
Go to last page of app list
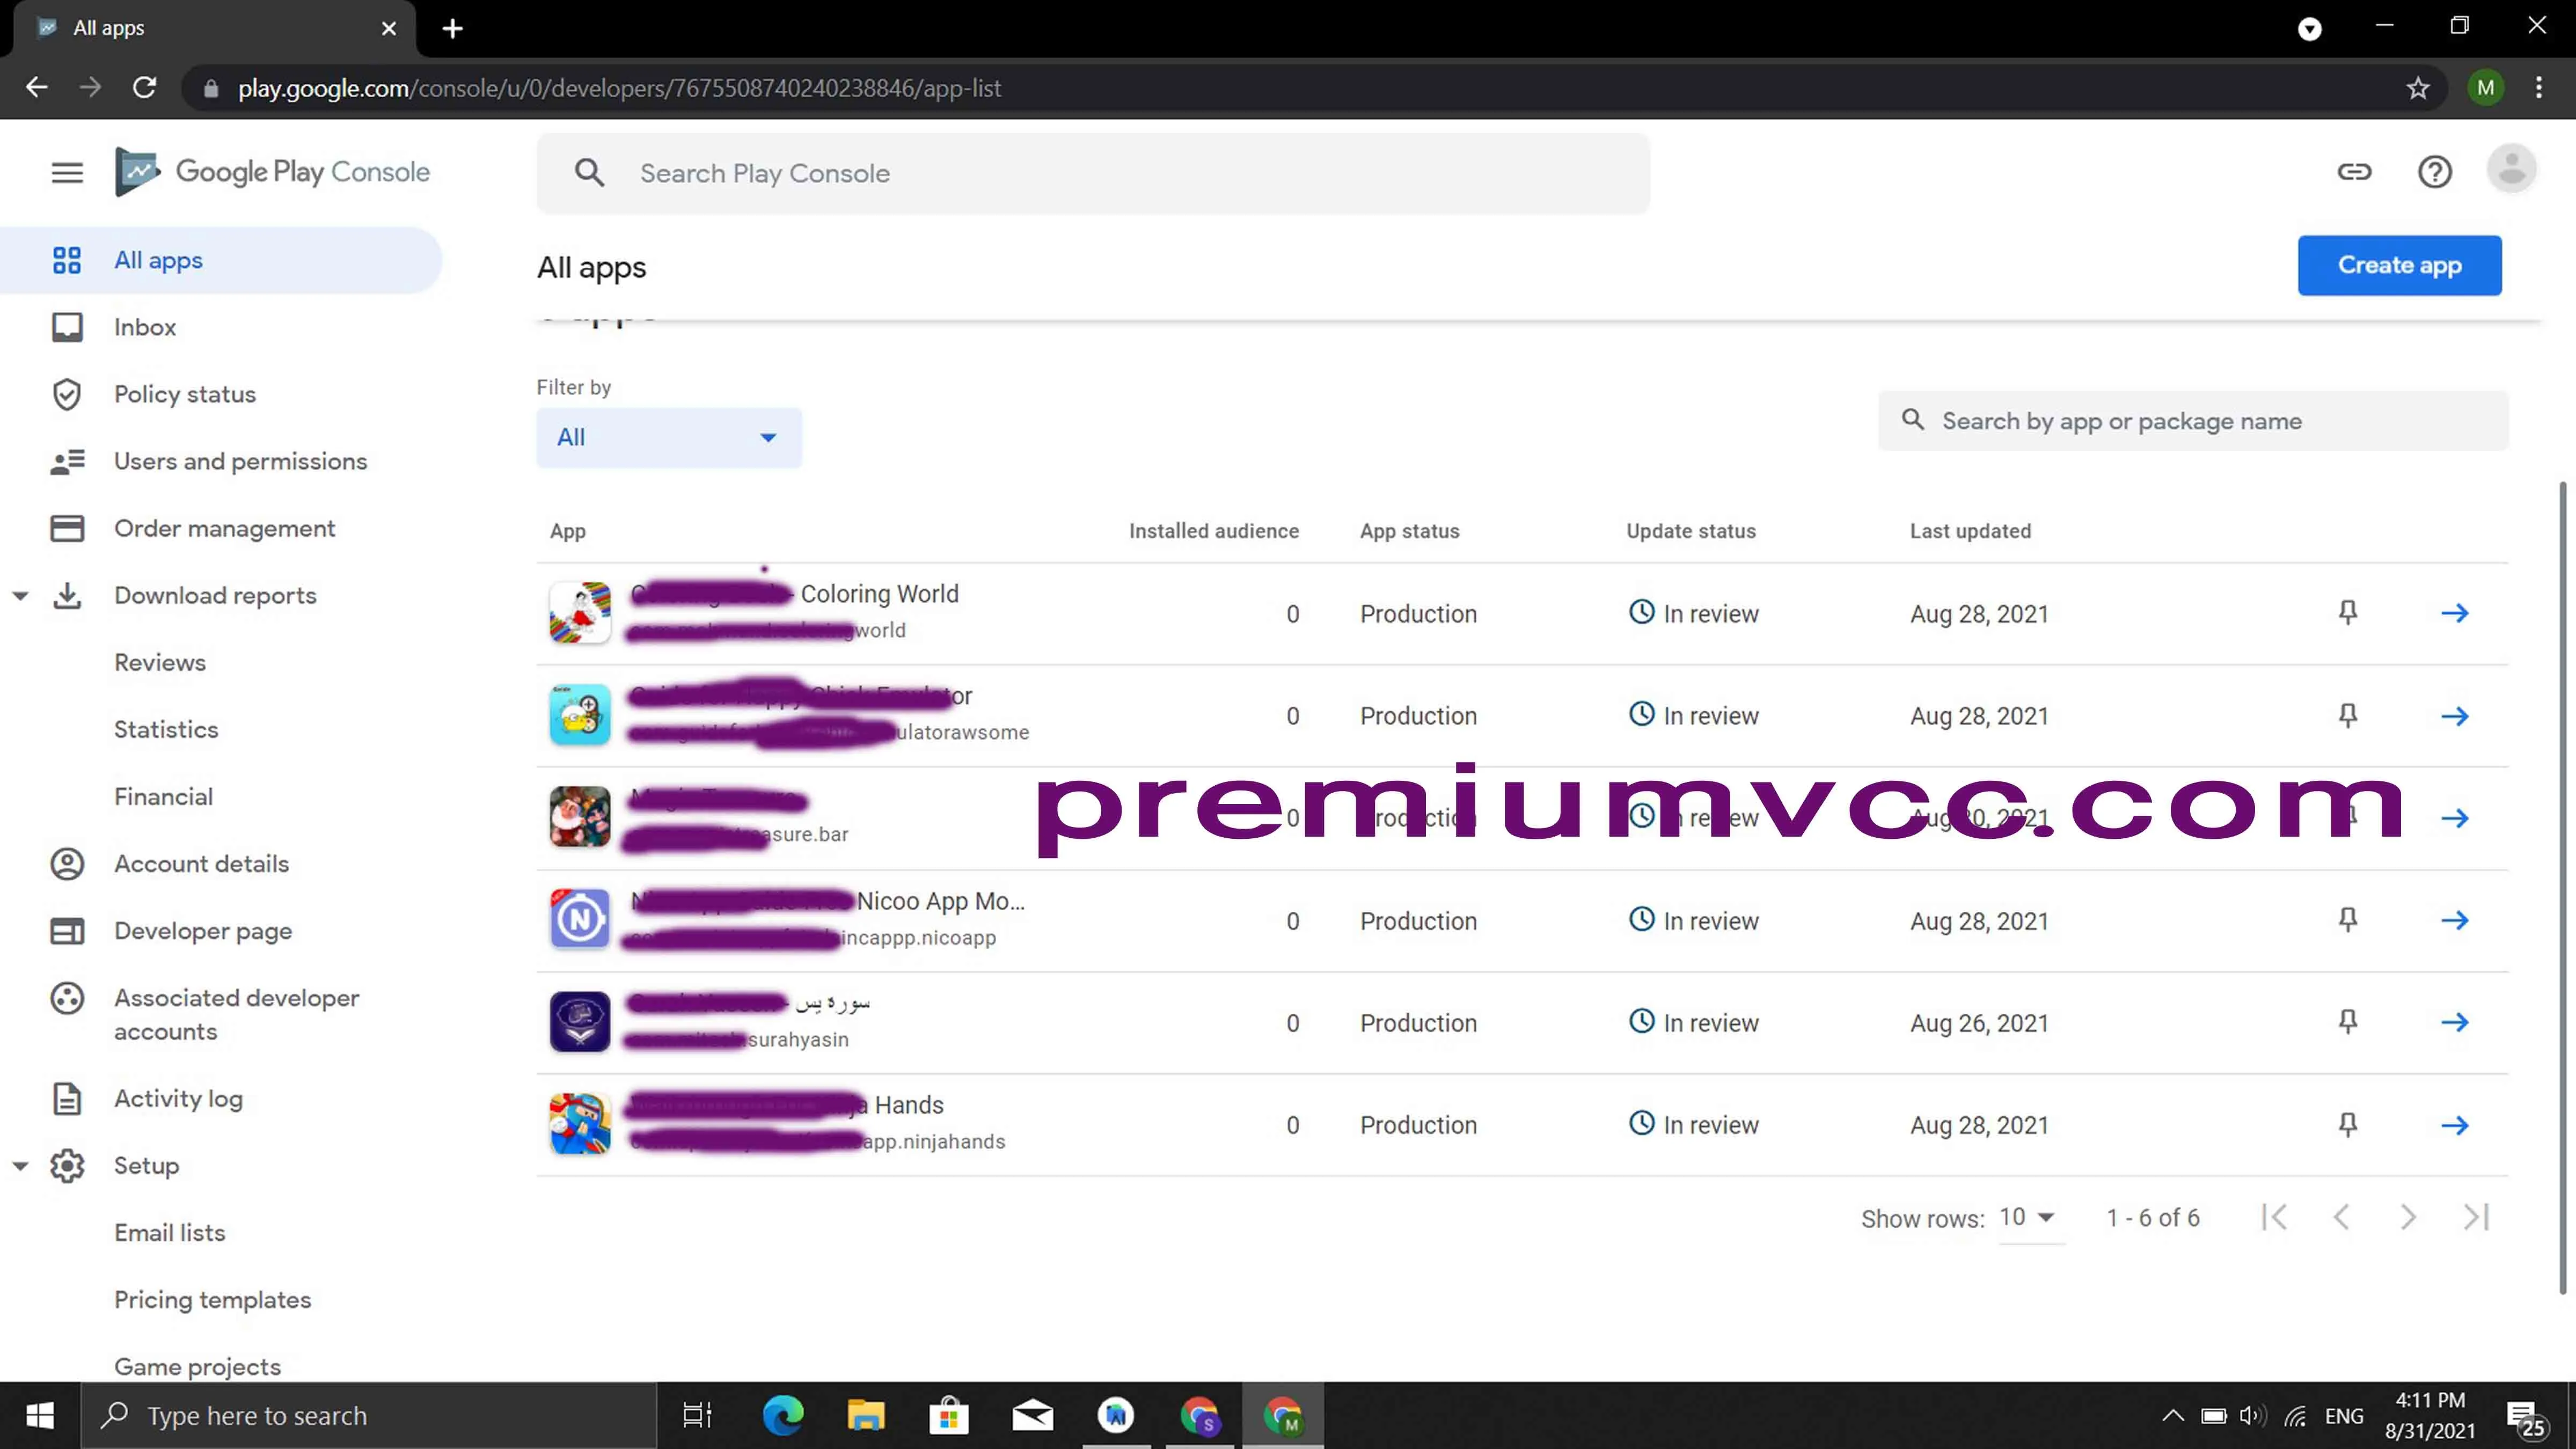point(2476,1217)
